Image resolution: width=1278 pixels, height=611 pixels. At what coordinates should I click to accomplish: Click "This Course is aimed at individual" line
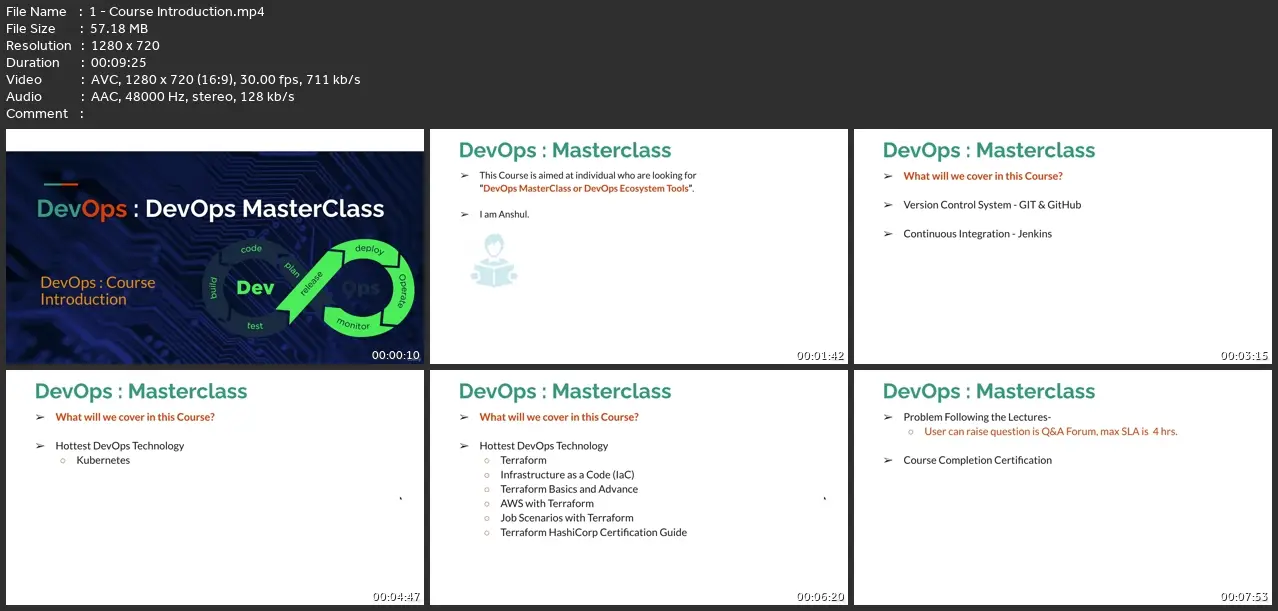point(588,175)
